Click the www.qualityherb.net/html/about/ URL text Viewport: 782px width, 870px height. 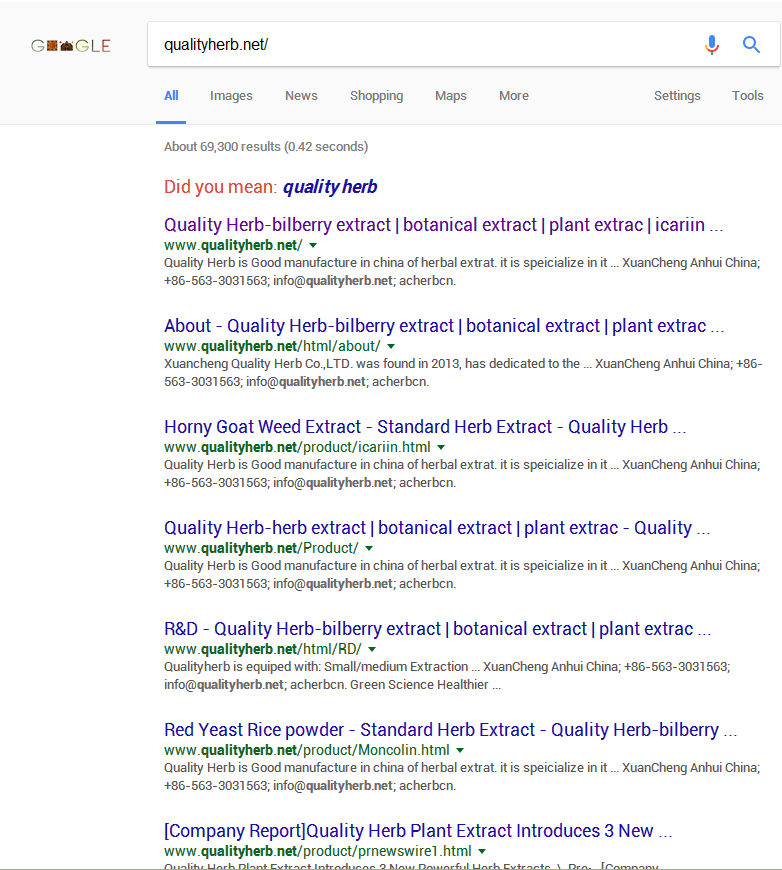tap(272, 346)
